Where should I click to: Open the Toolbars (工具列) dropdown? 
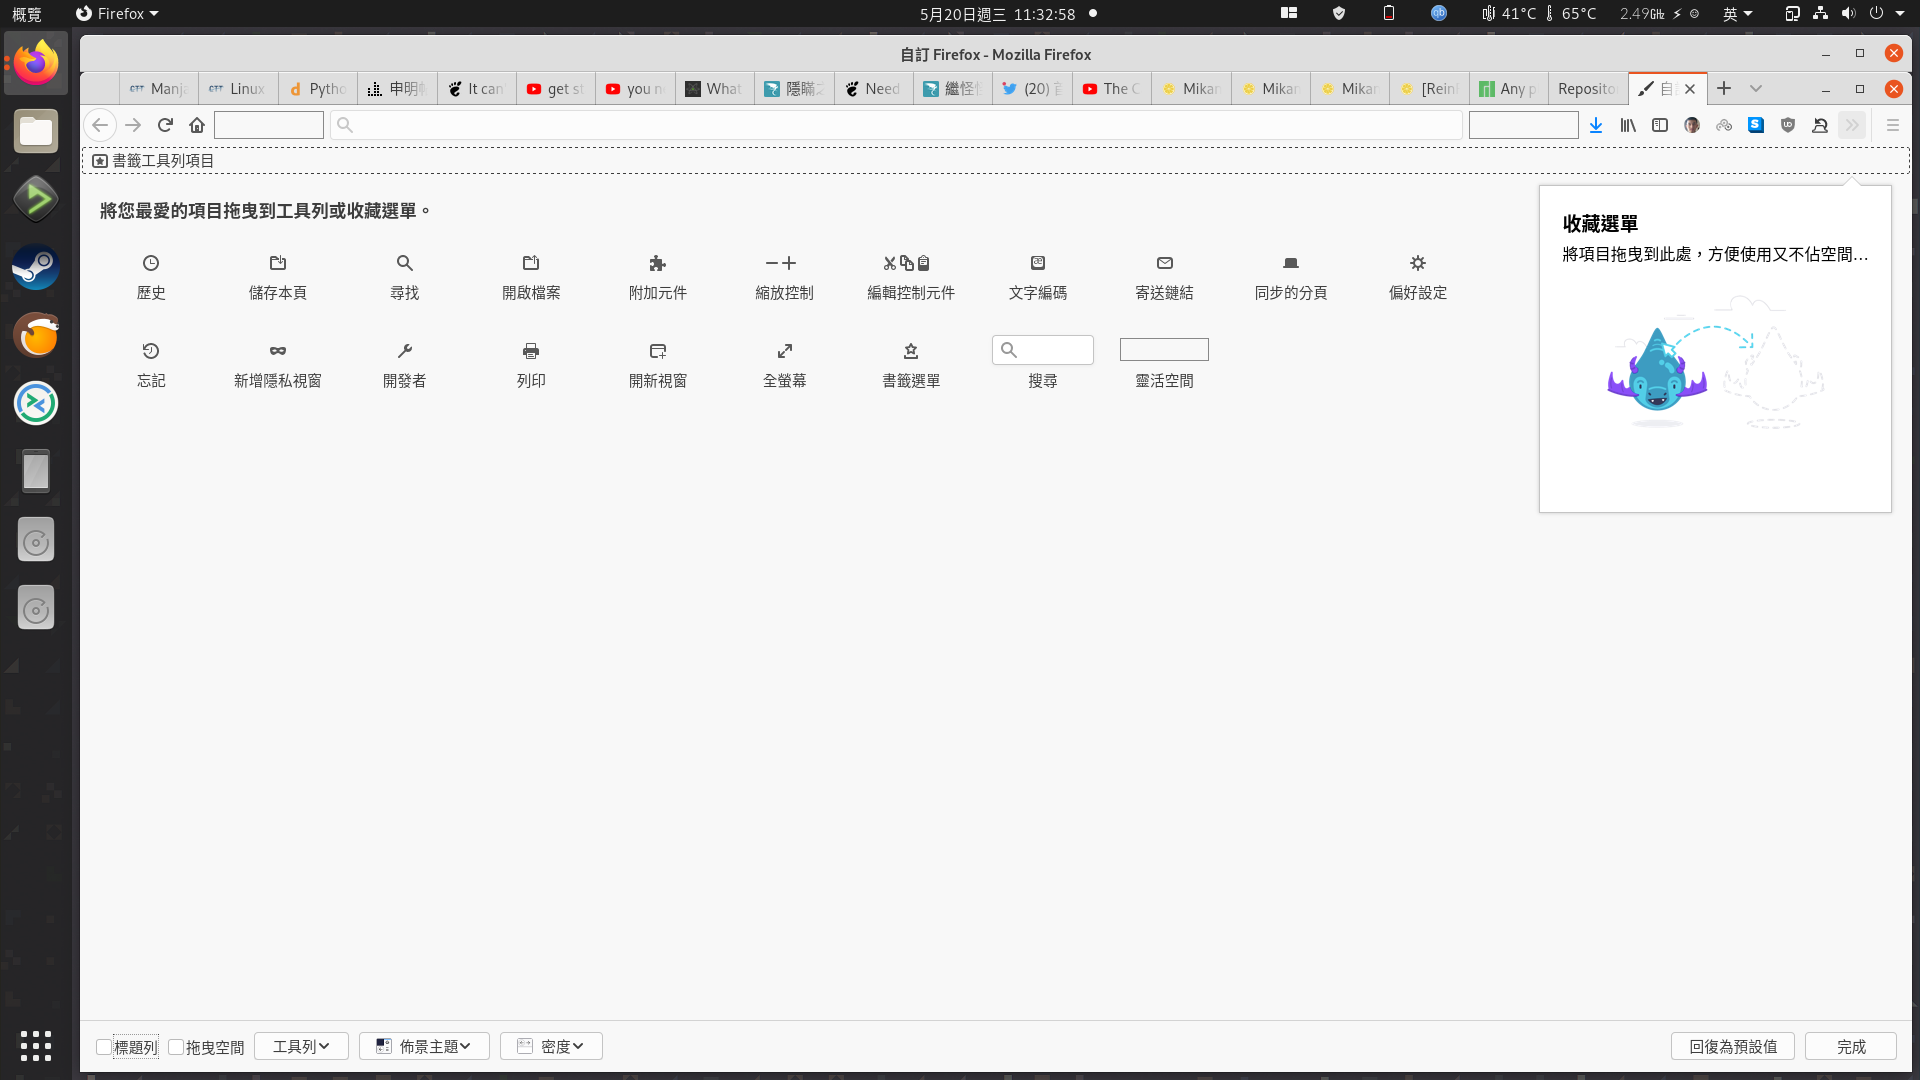pyautogui.click(x=301, y=1046)
